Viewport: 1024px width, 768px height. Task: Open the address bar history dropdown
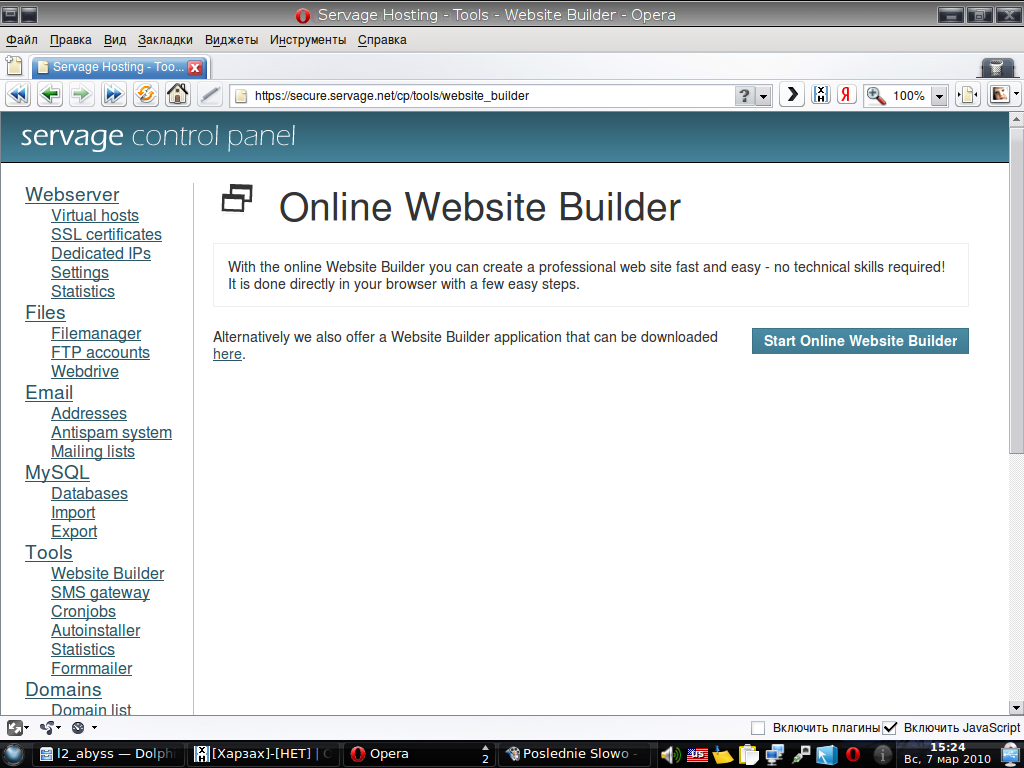763,96
